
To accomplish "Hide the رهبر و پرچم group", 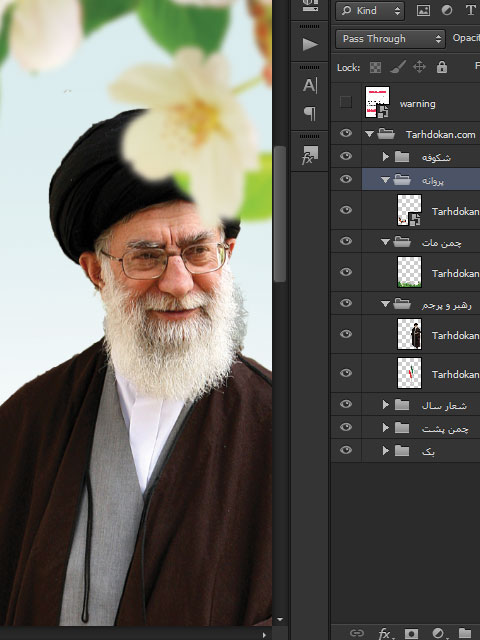I will pyautogui.click(x=346, y=303).
